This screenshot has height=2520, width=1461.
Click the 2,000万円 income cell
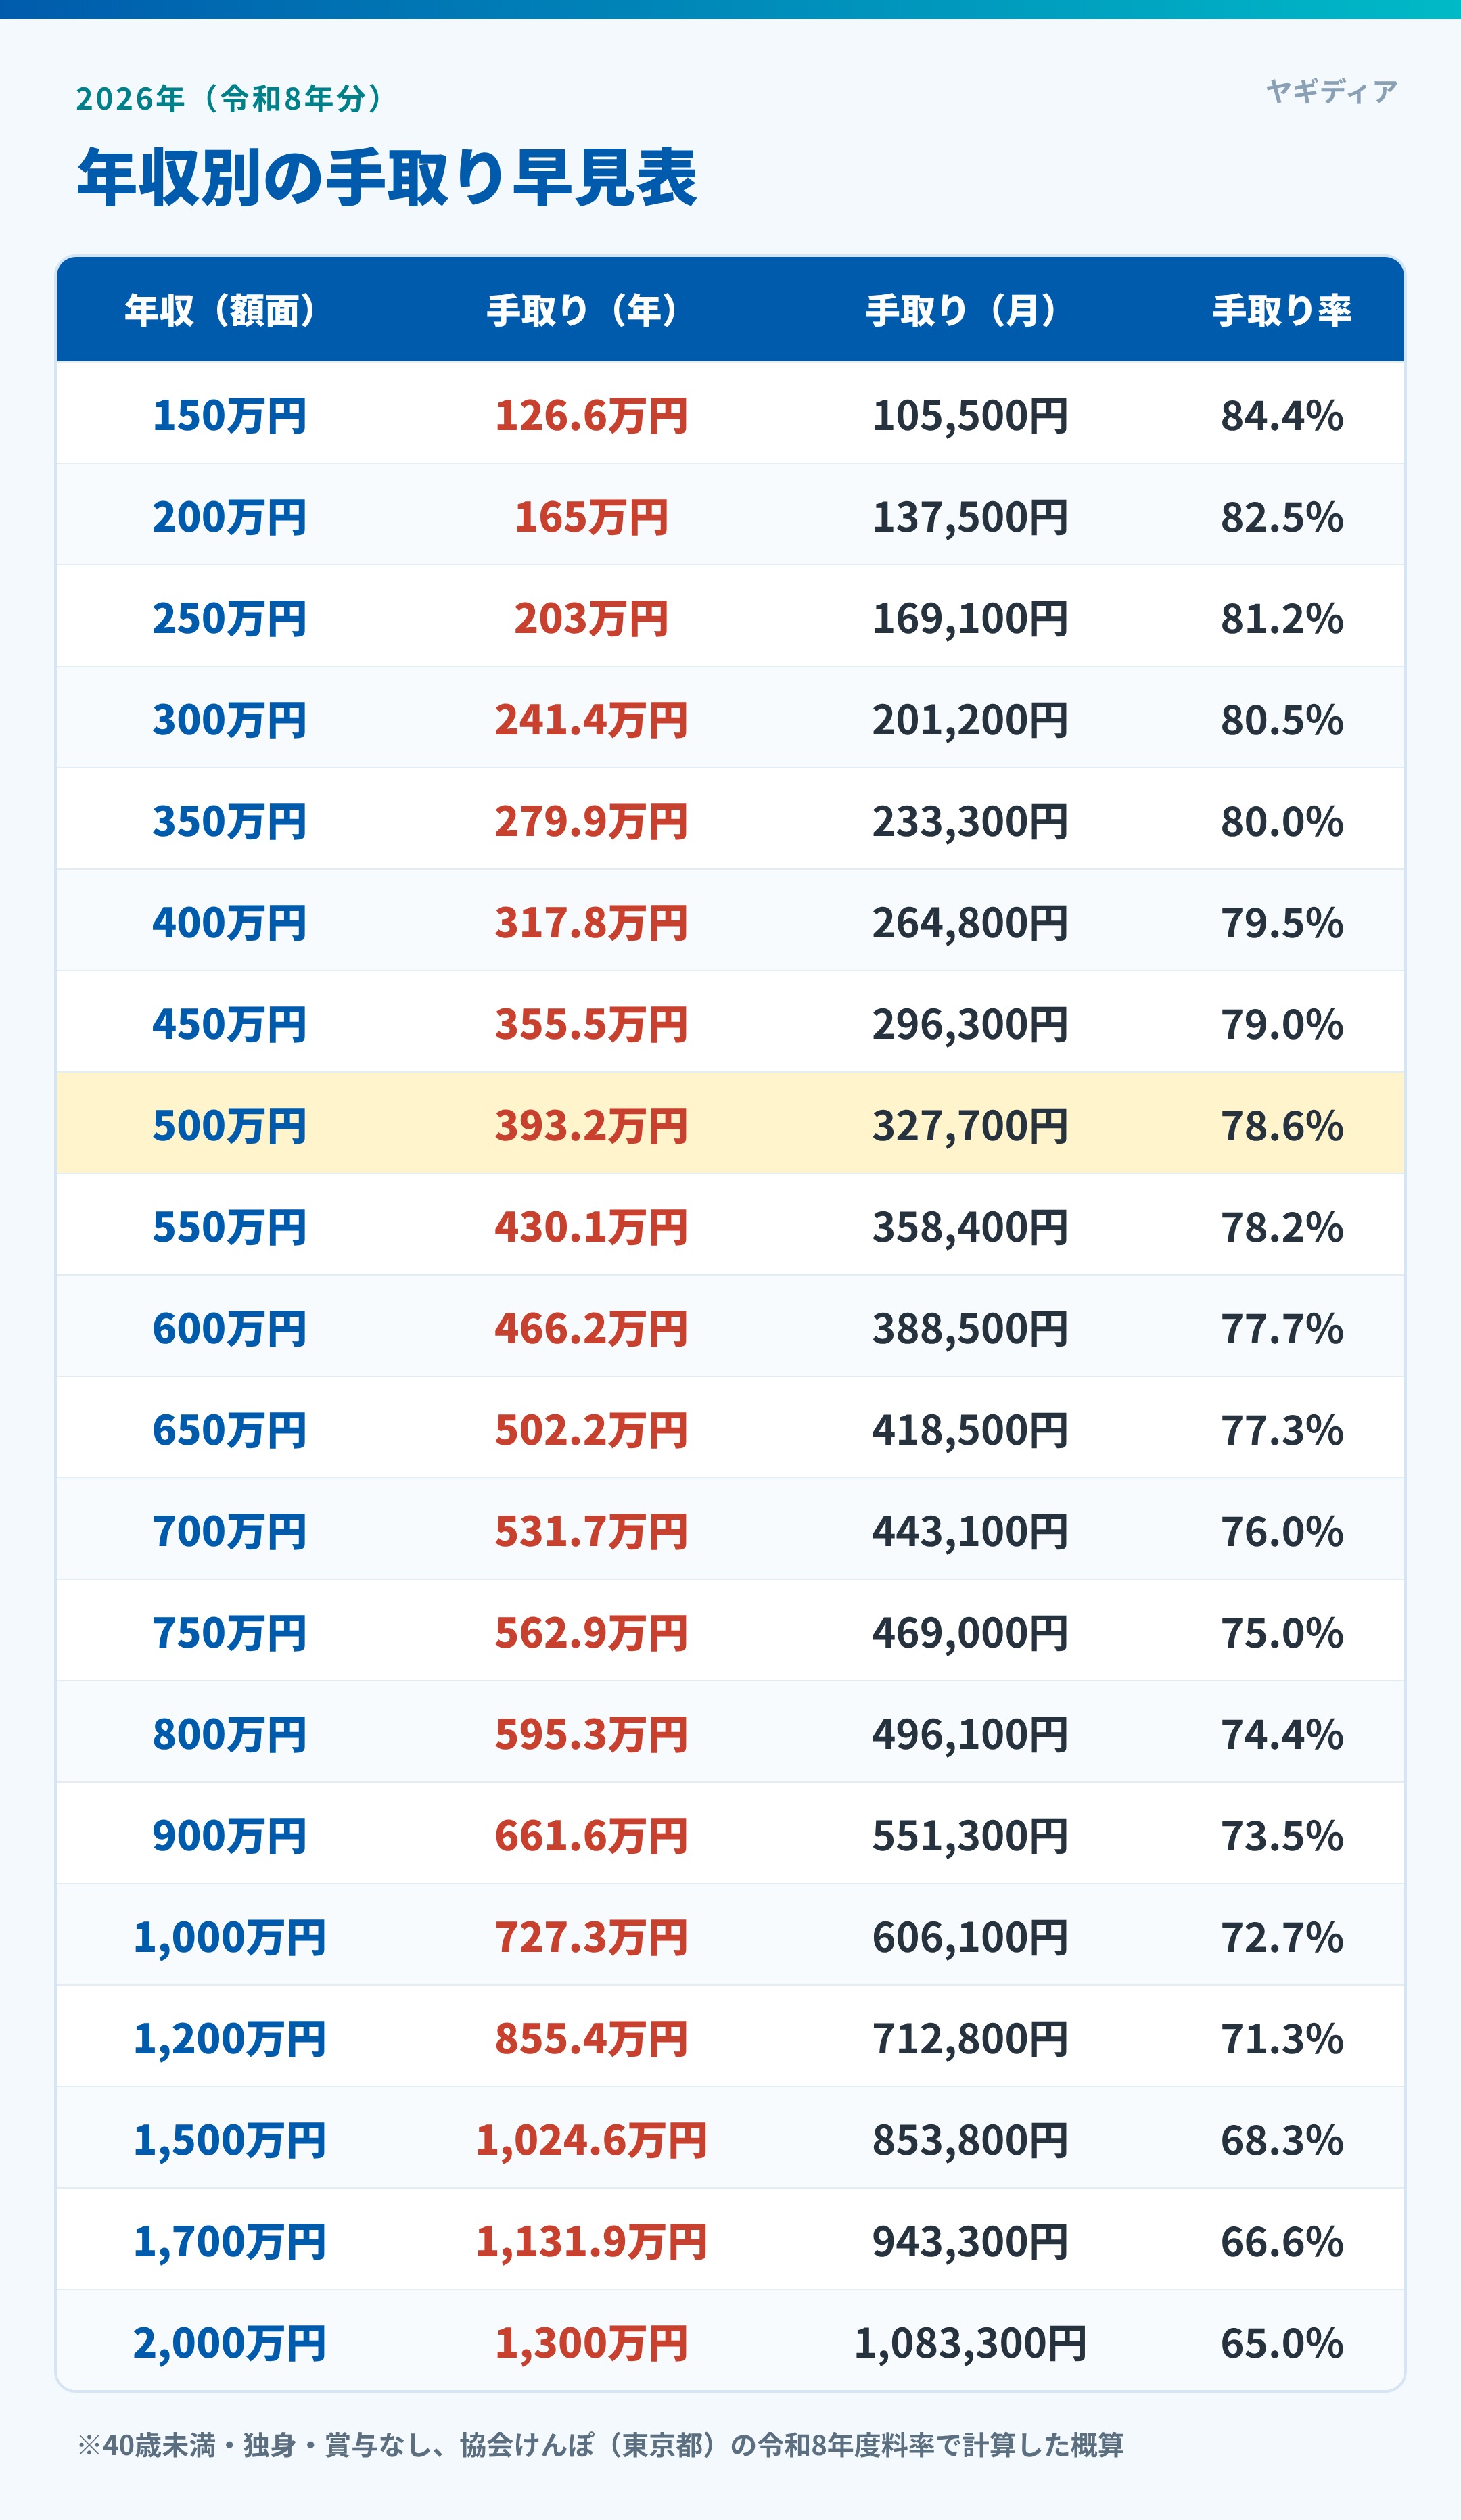(229, 2344)
